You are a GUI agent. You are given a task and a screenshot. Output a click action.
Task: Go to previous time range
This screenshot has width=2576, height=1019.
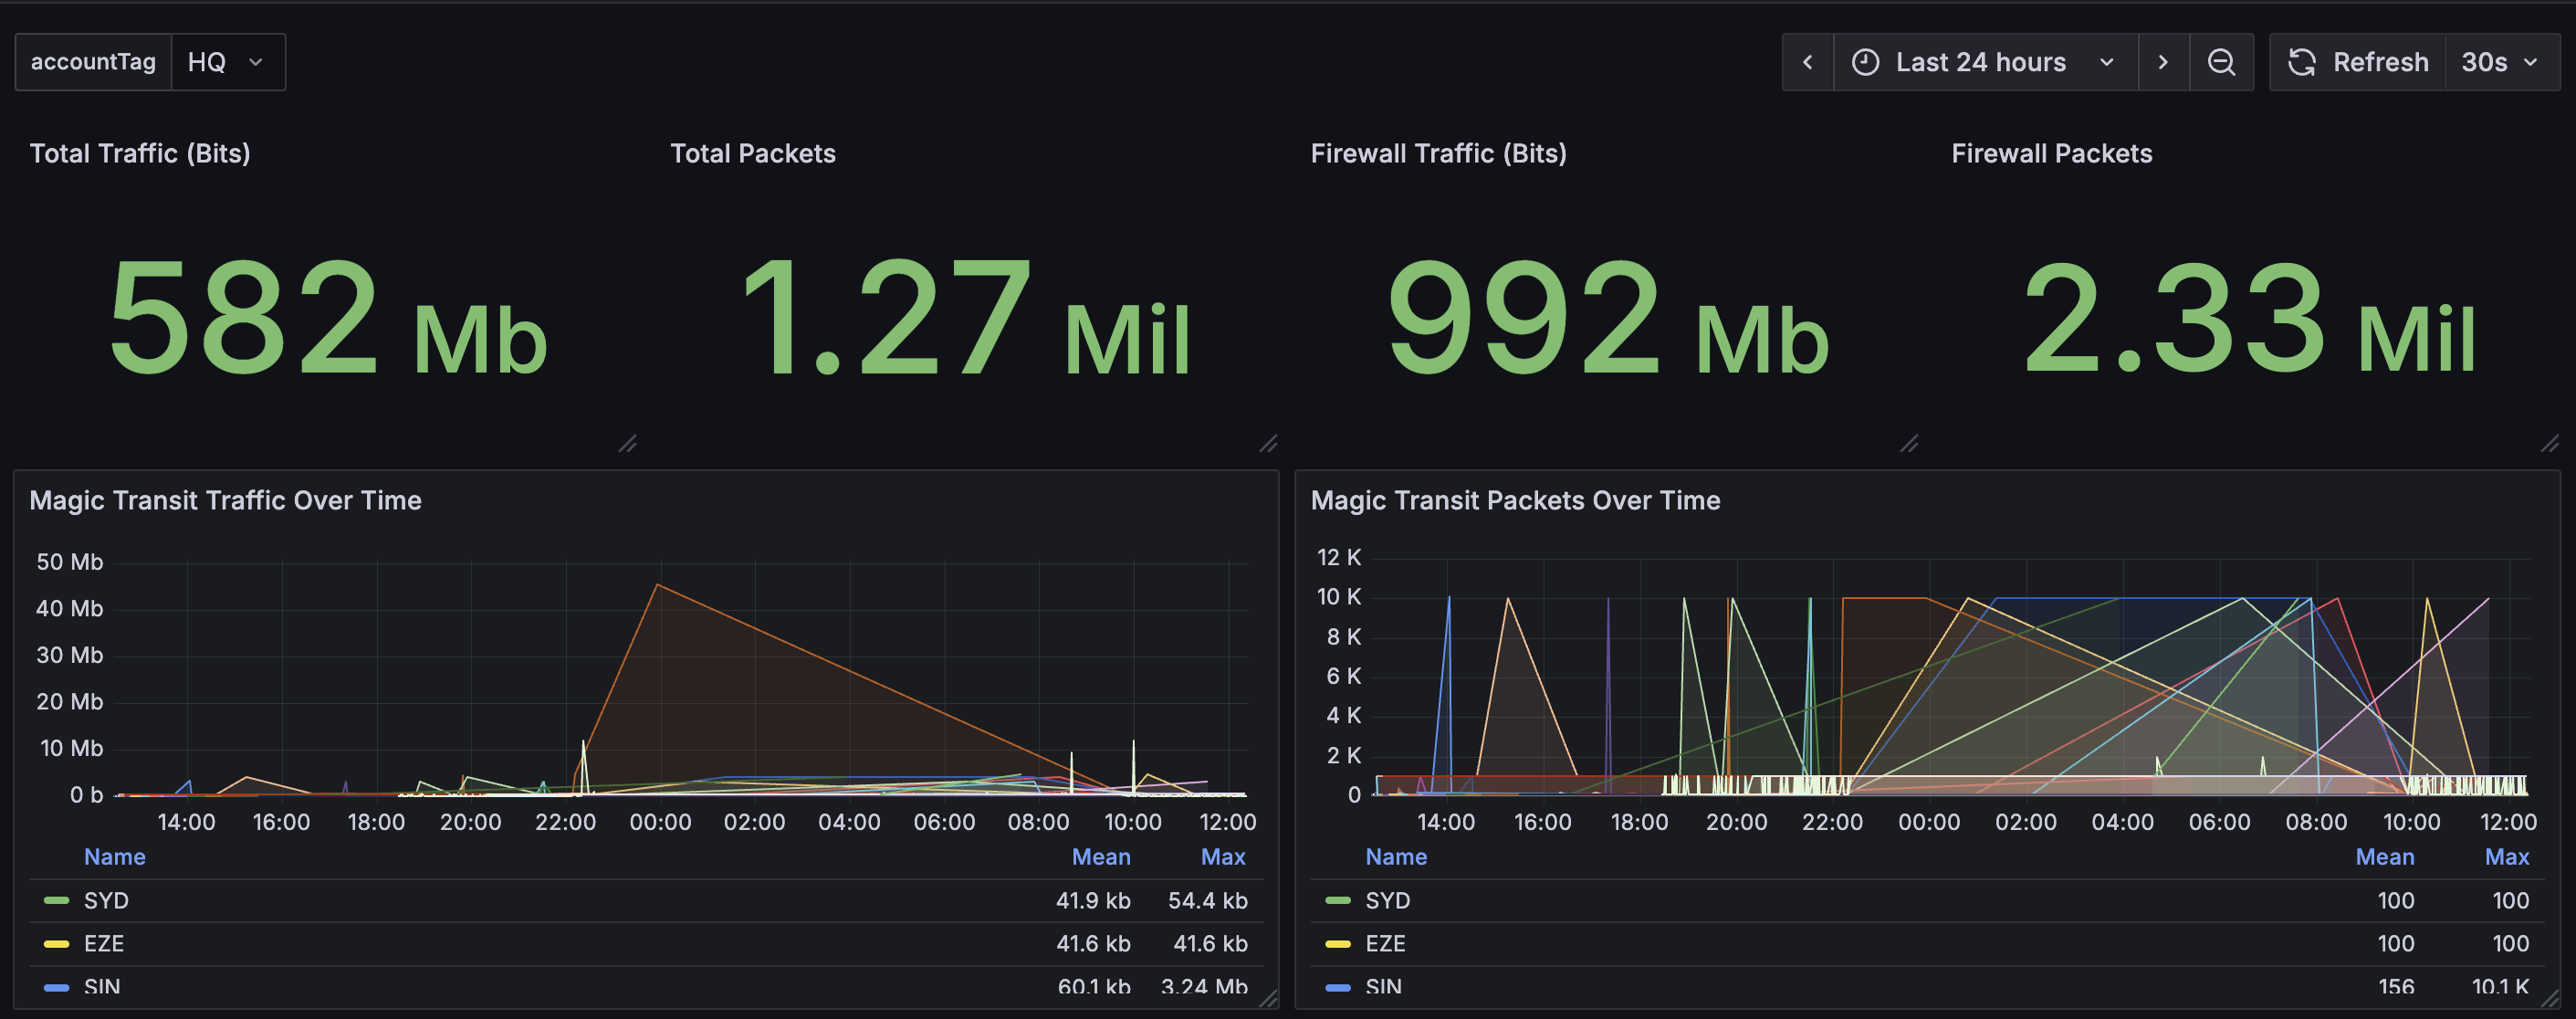(x=1807, y=62)
